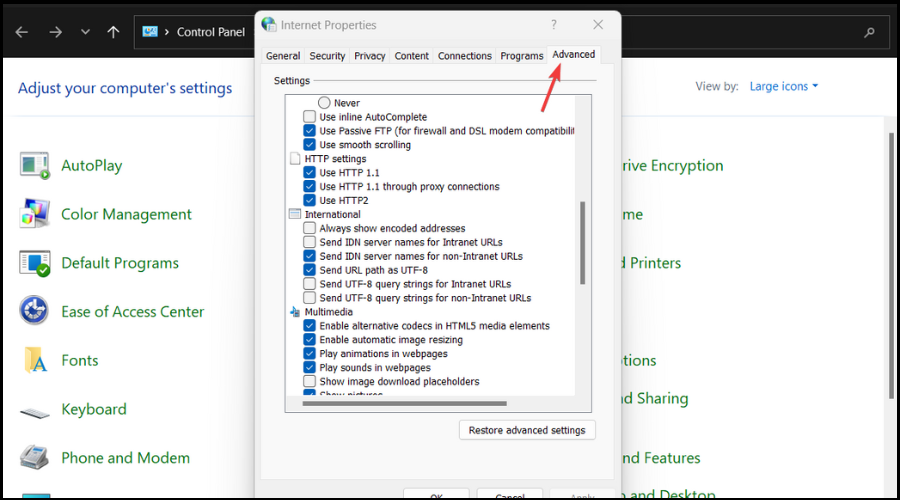Open the Color Management link
This screenshot has height=500, width=900.
pyautogui.click(x=126, y=214)
